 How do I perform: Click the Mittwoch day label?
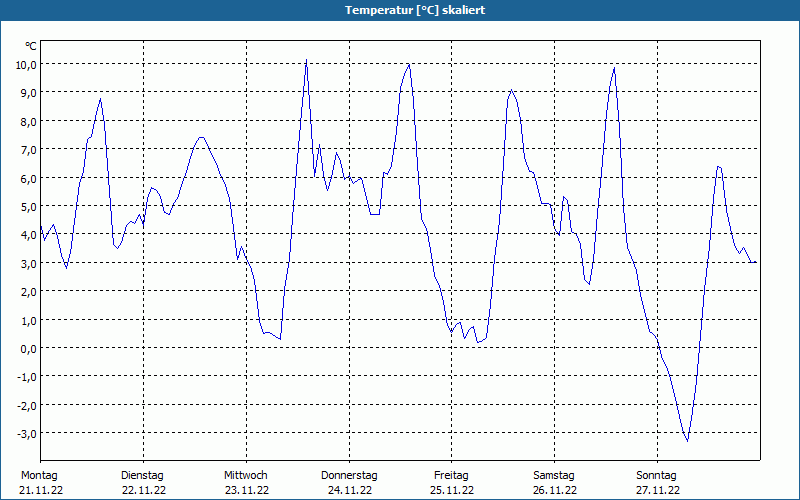(245, 476)
